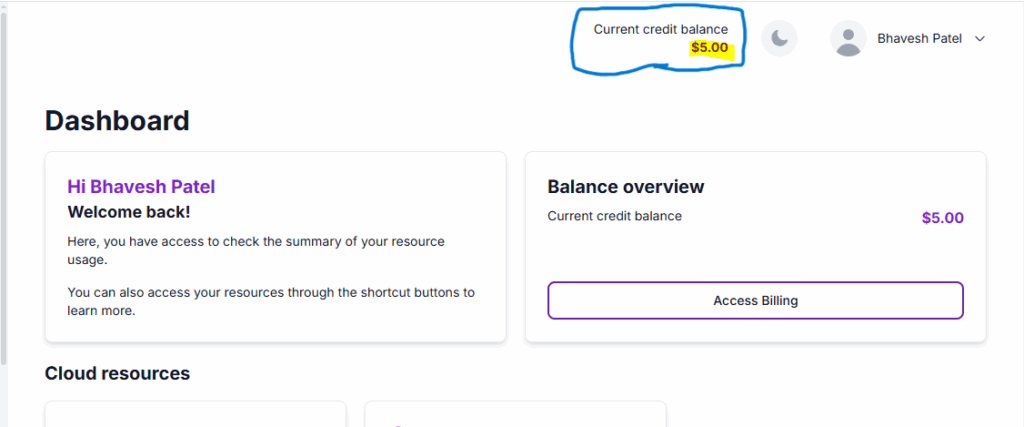
Task: Toggle dark mode with the moon icon
Action: tap(779, 39)
